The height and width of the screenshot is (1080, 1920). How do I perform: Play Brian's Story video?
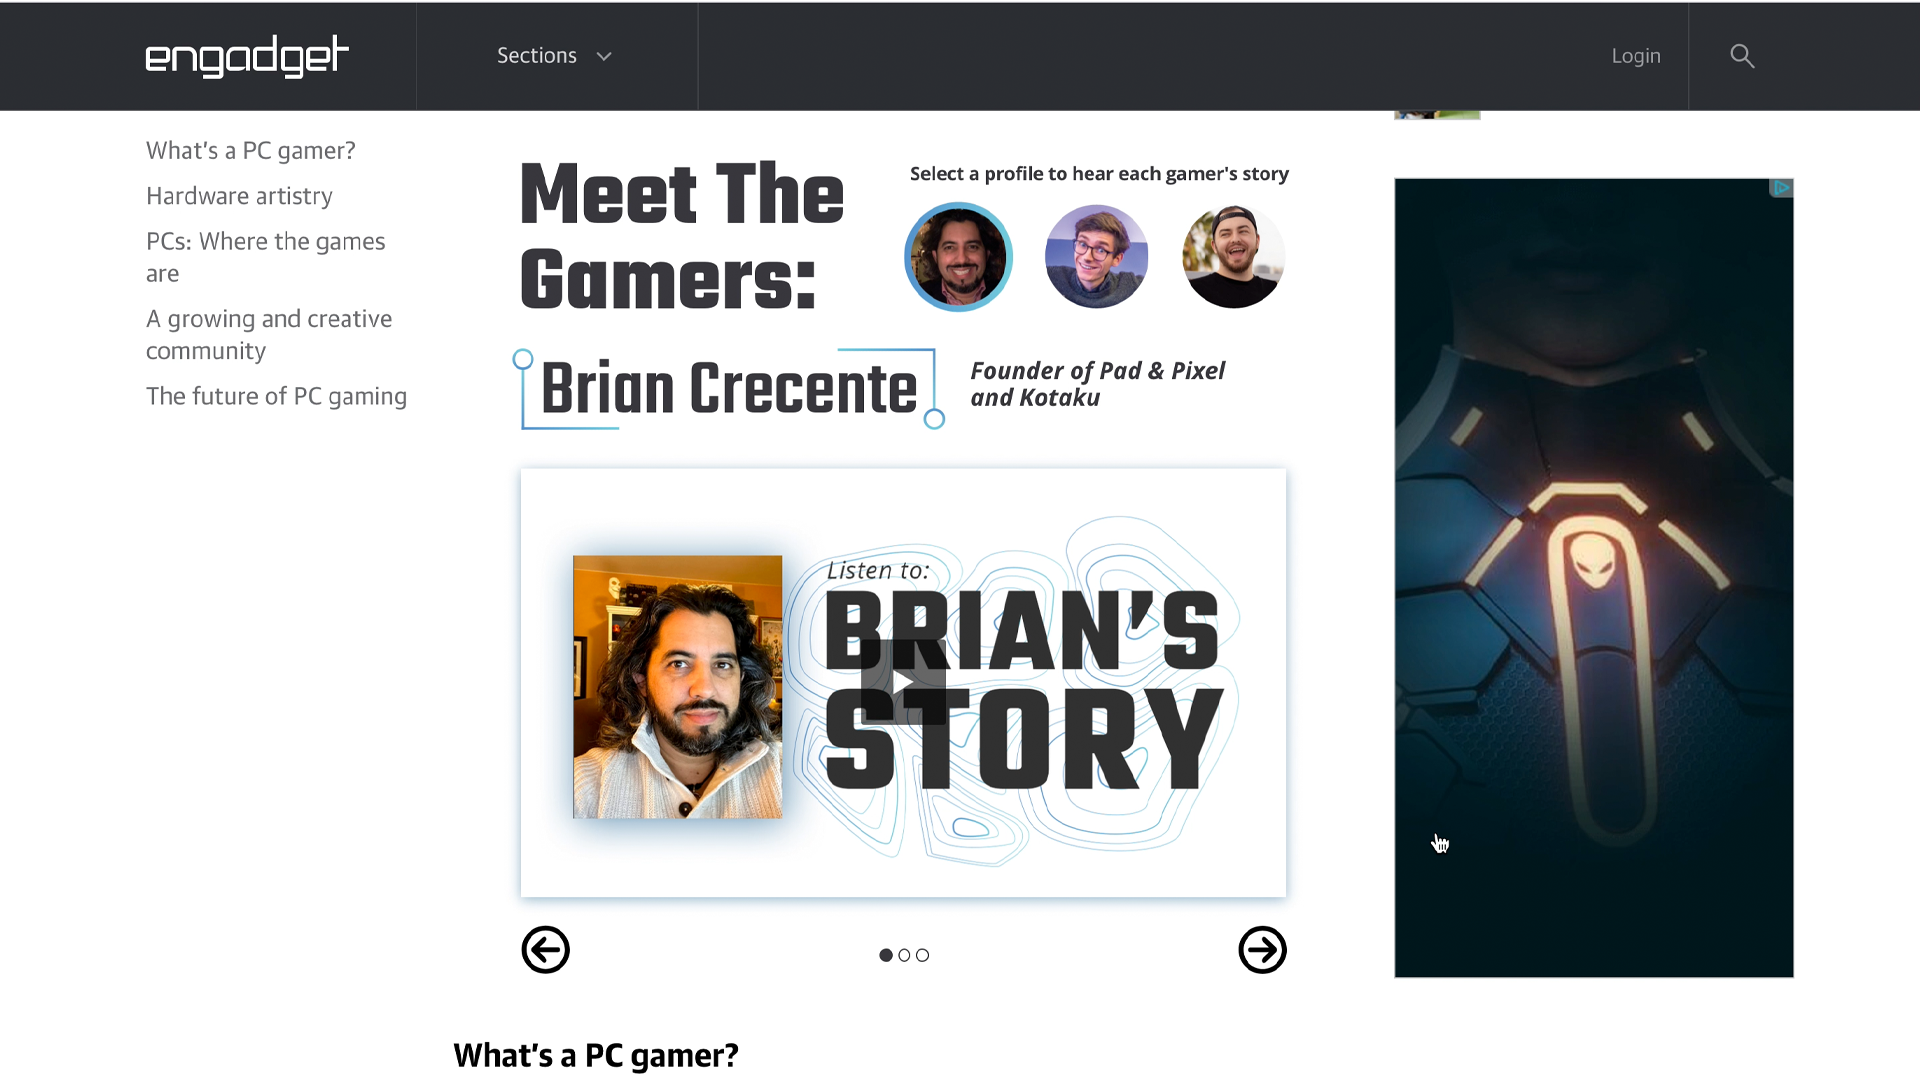902,683
